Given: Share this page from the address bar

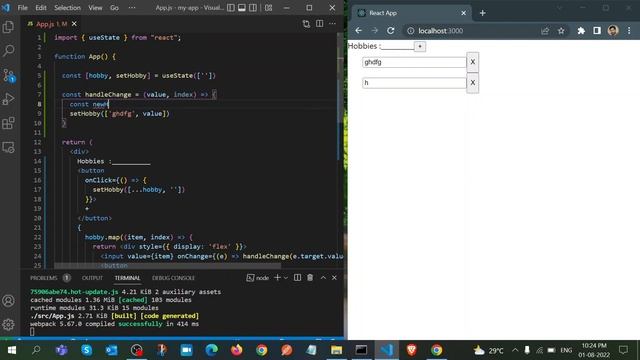Looking at the screenshot, I should [x=545, y=31].
